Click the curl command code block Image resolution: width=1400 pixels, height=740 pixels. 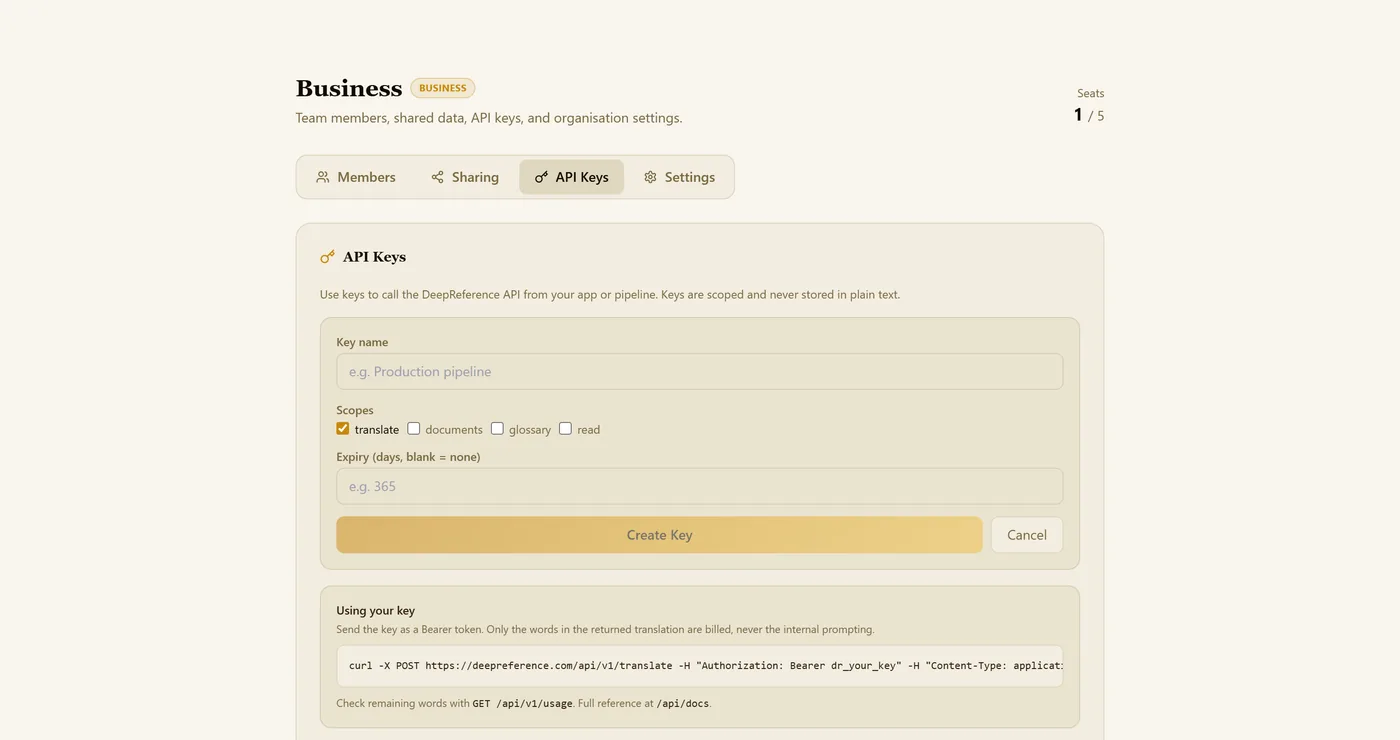700,665
